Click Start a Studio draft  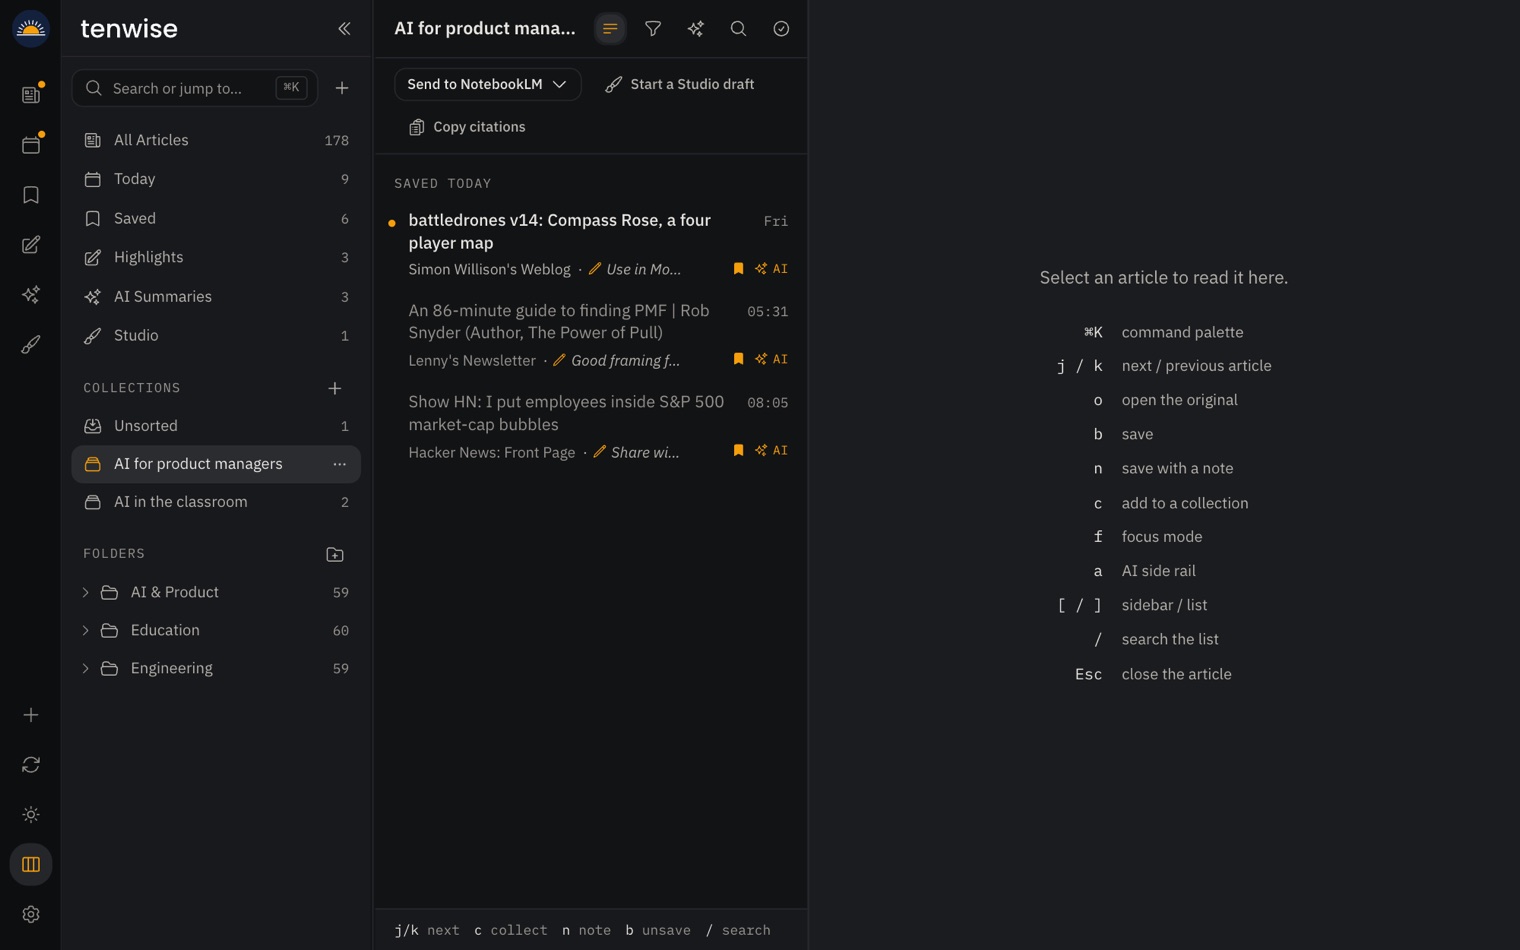[680, 84]
